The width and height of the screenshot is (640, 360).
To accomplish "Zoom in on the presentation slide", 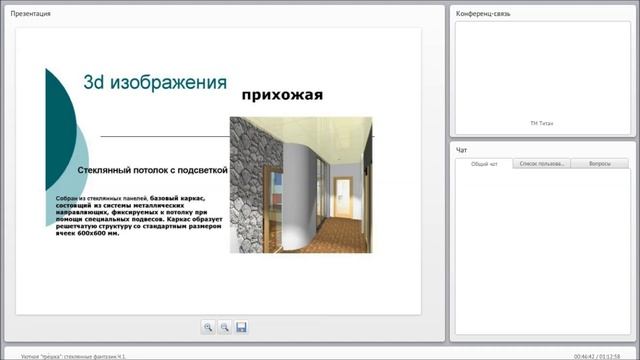I will click(x=208, y=327).
